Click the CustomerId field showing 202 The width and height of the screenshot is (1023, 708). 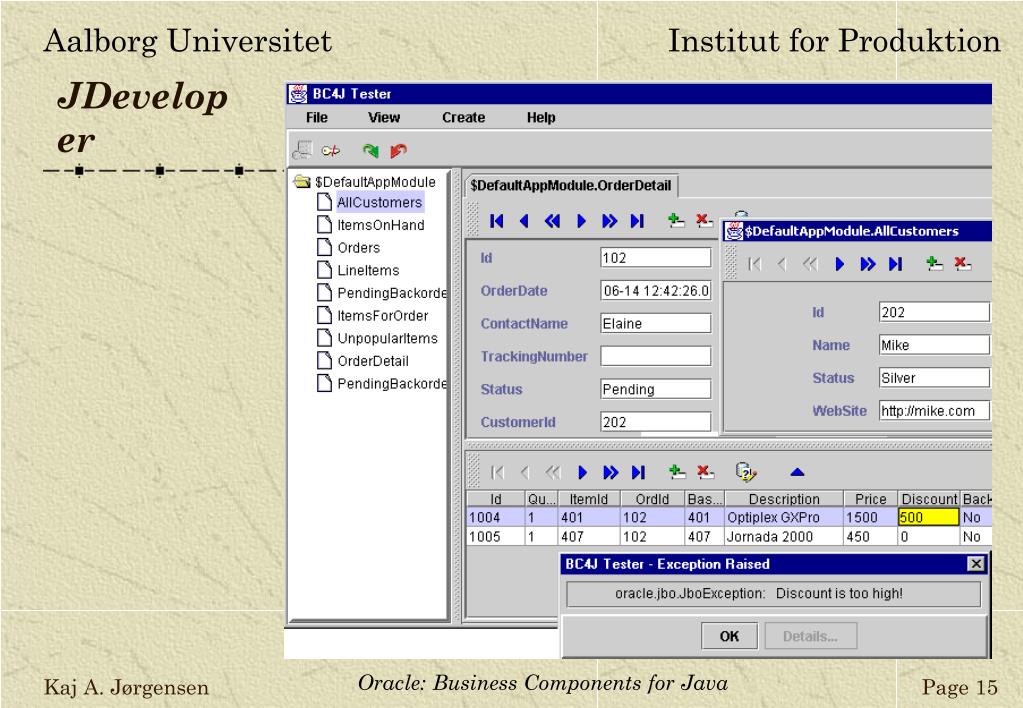click(656, 422)
